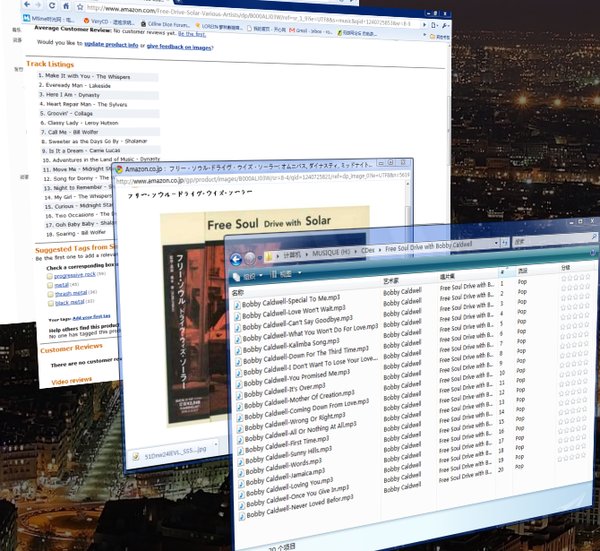Check the 'progressive rock' tag box
Screen dimensions: 600x551
click(x=50, y=276)
